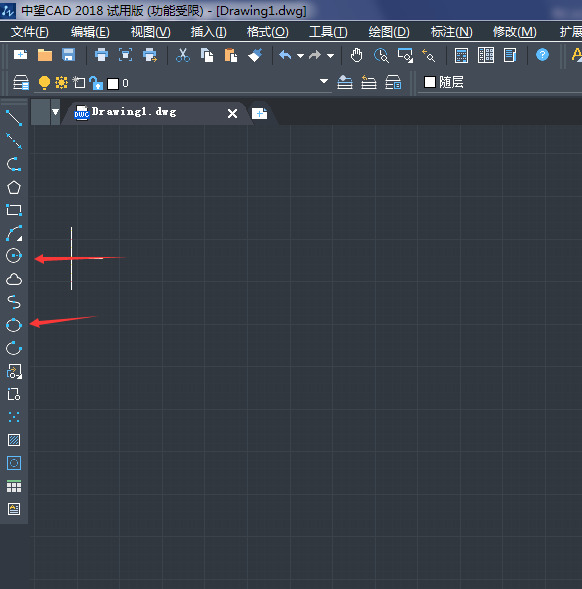Insert a table with Table tool

click(x=14, y=486)
